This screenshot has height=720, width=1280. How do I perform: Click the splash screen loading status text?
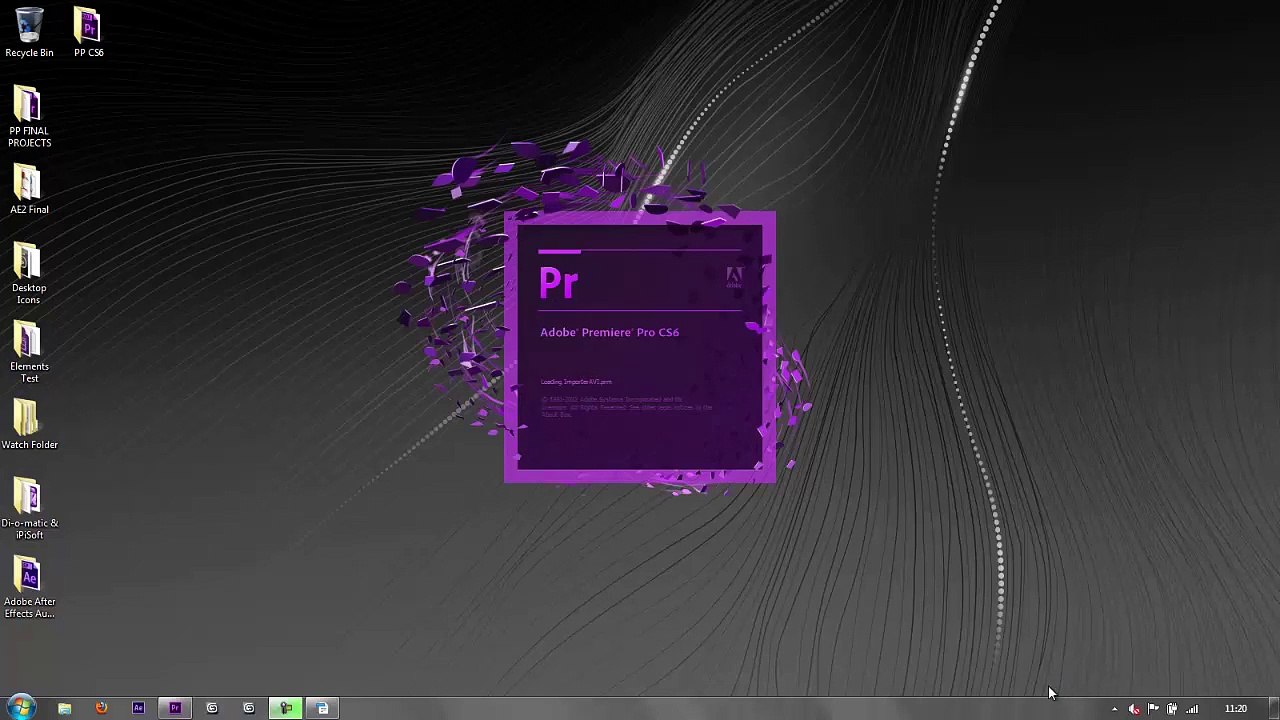click(x=576, y=382)
